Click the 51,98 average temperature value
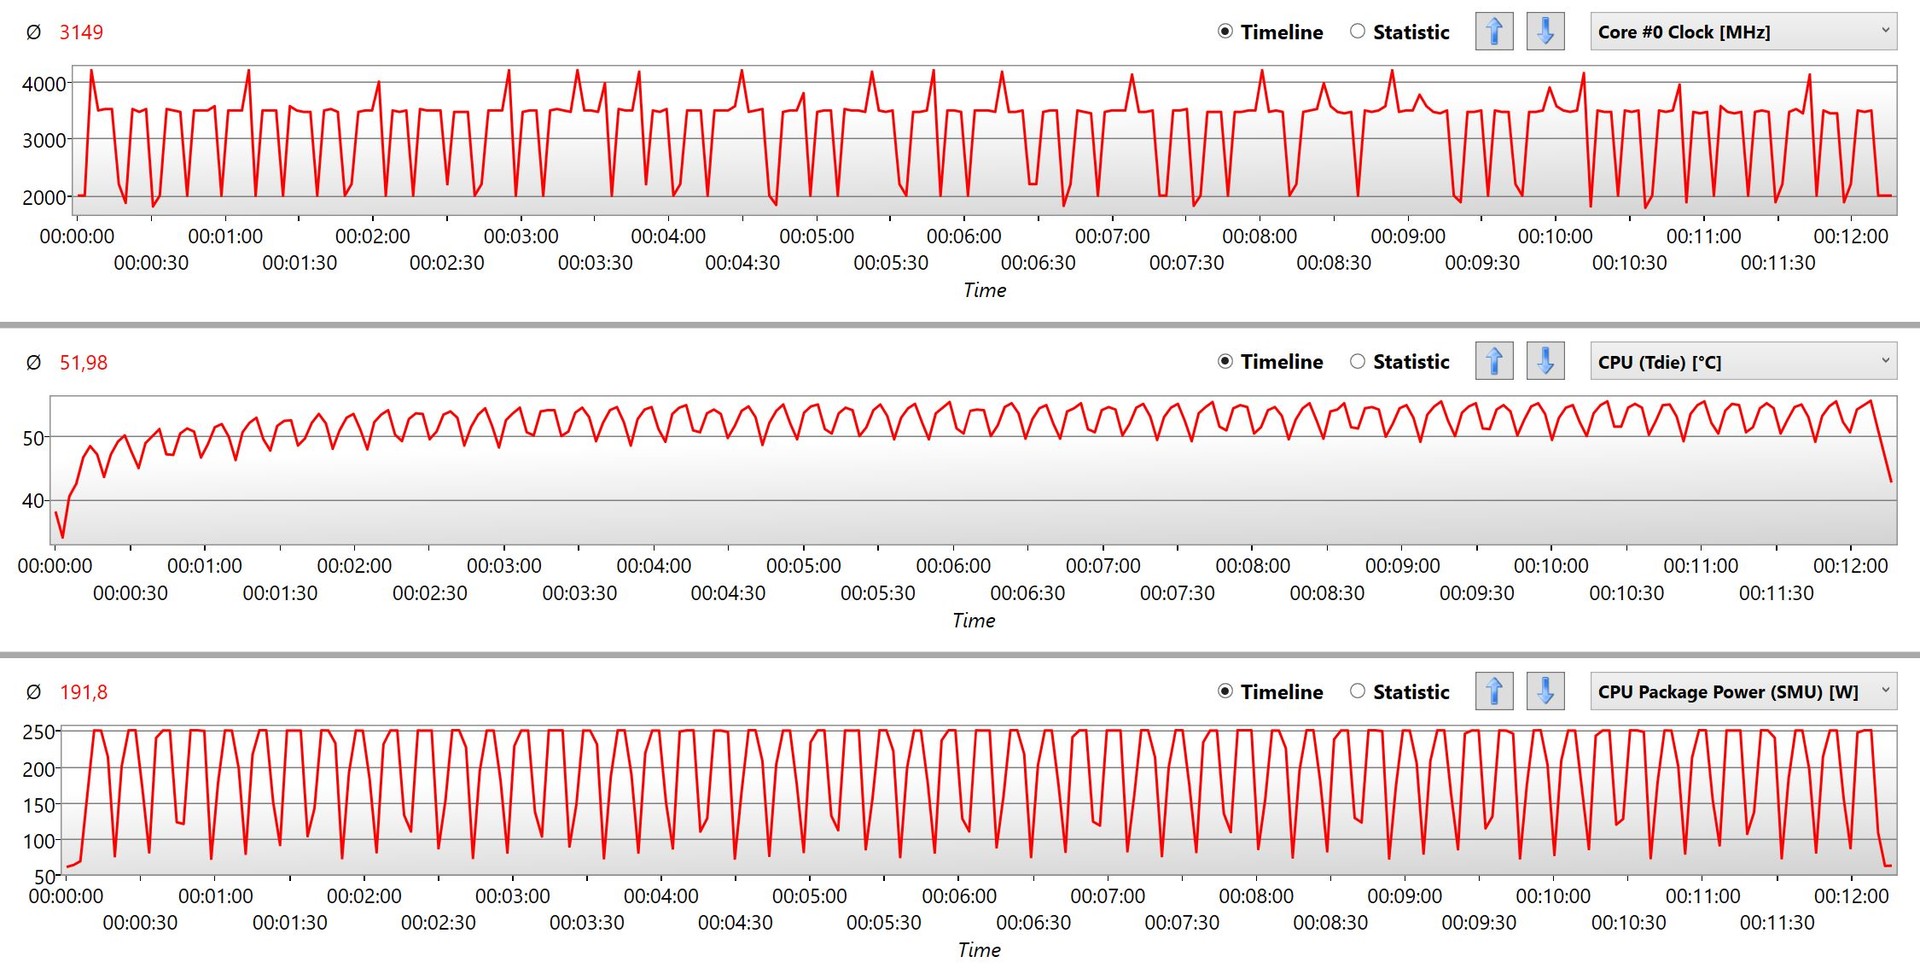Viewport: 1920px width, 974px height. (x=83, y=362)
